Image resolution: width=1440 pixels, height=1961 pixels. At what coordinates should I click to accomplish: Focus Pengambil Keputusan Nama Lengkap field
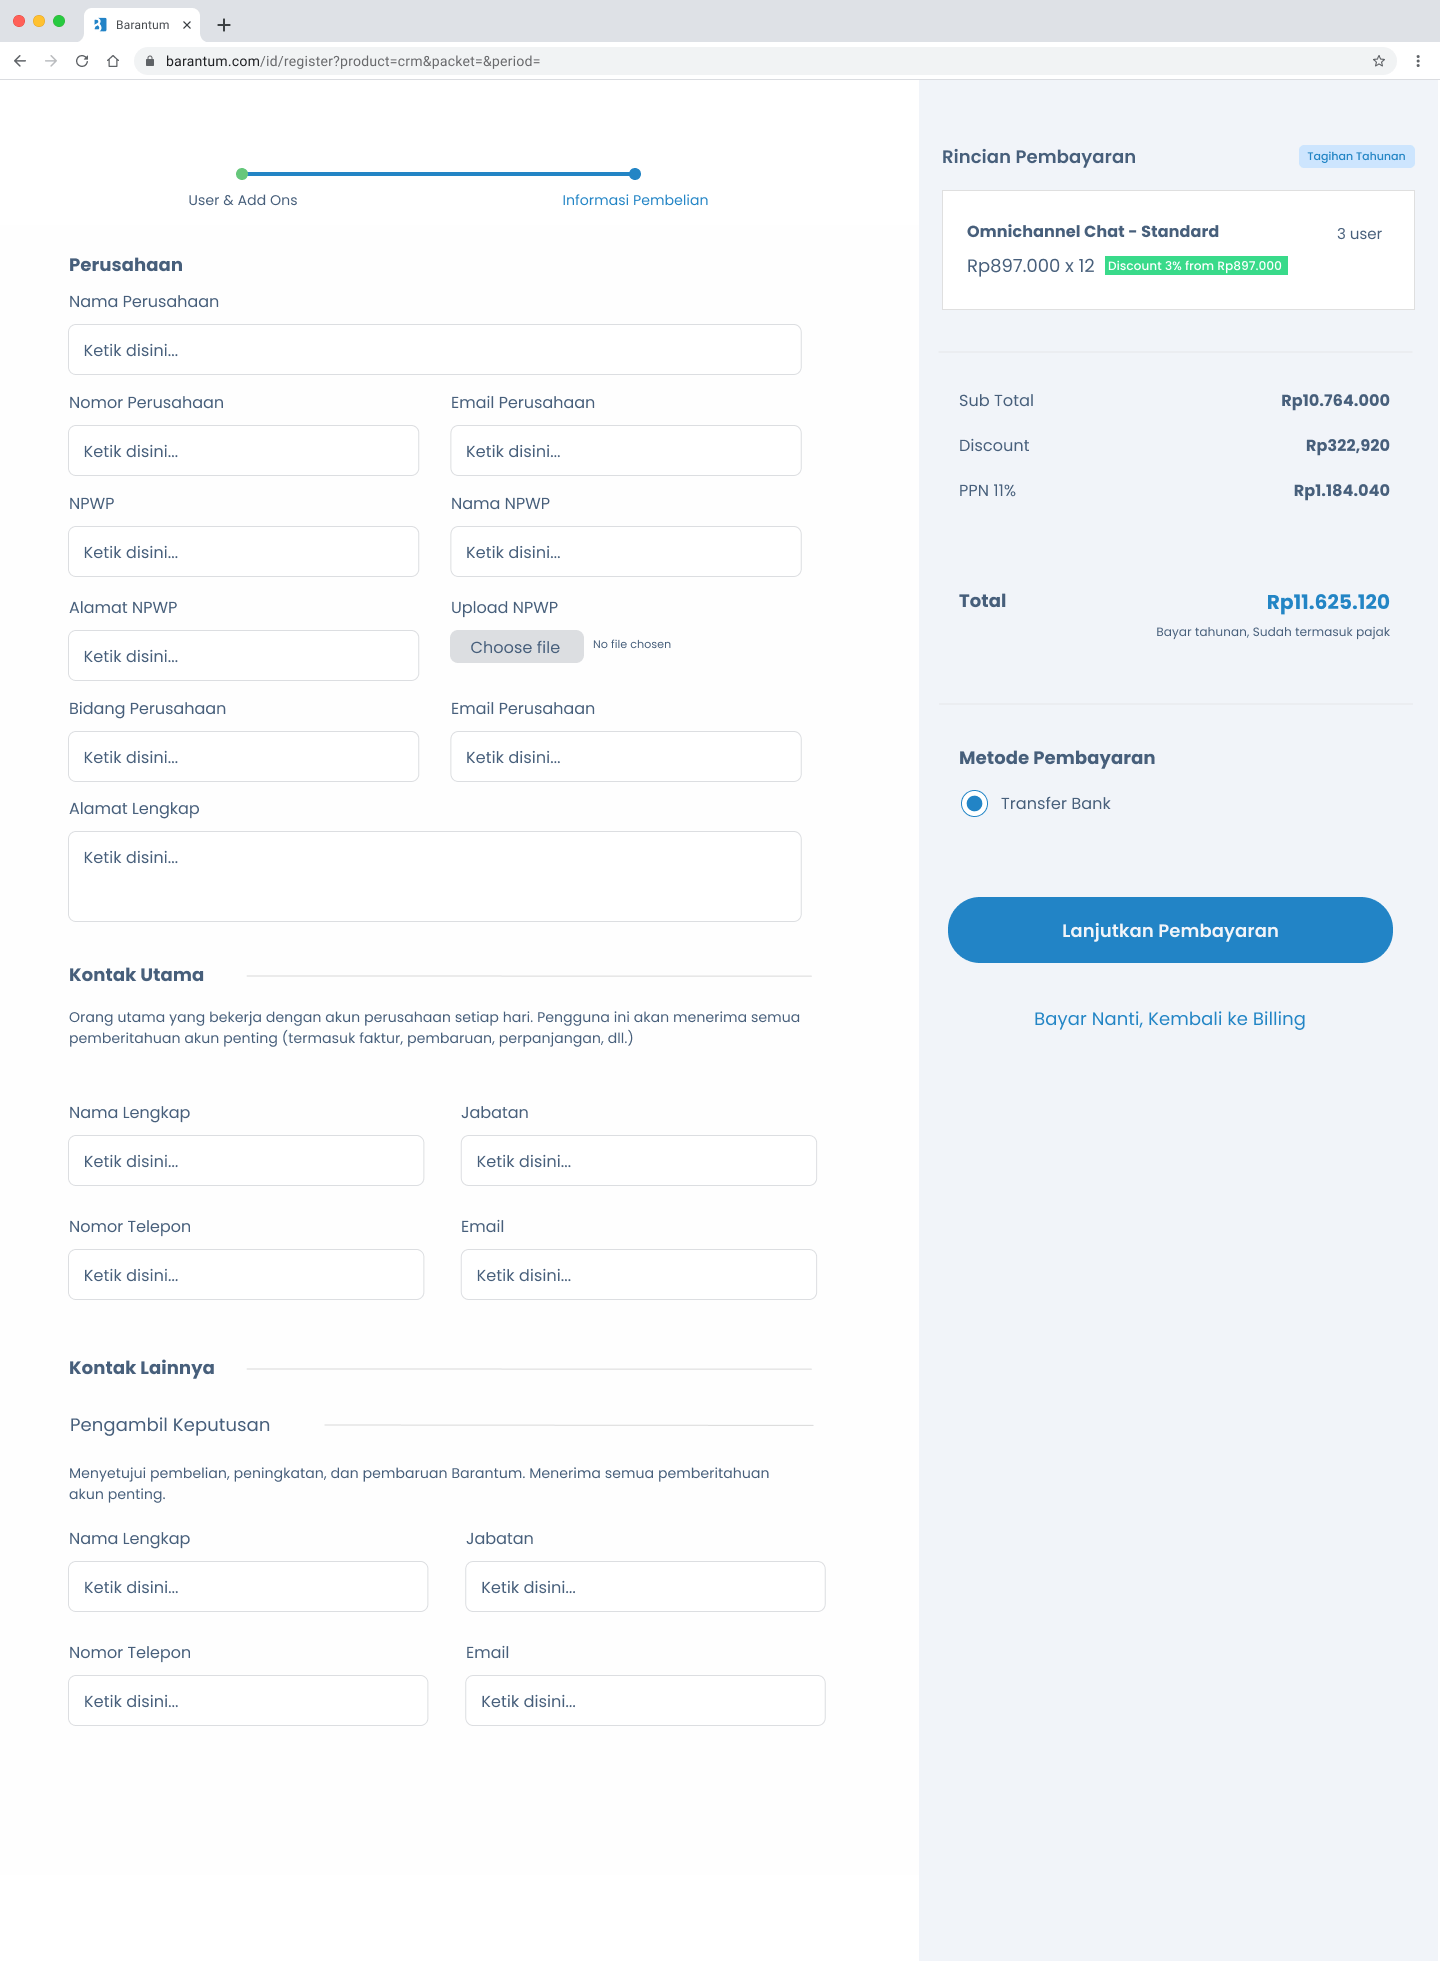tap(248, 1587)
